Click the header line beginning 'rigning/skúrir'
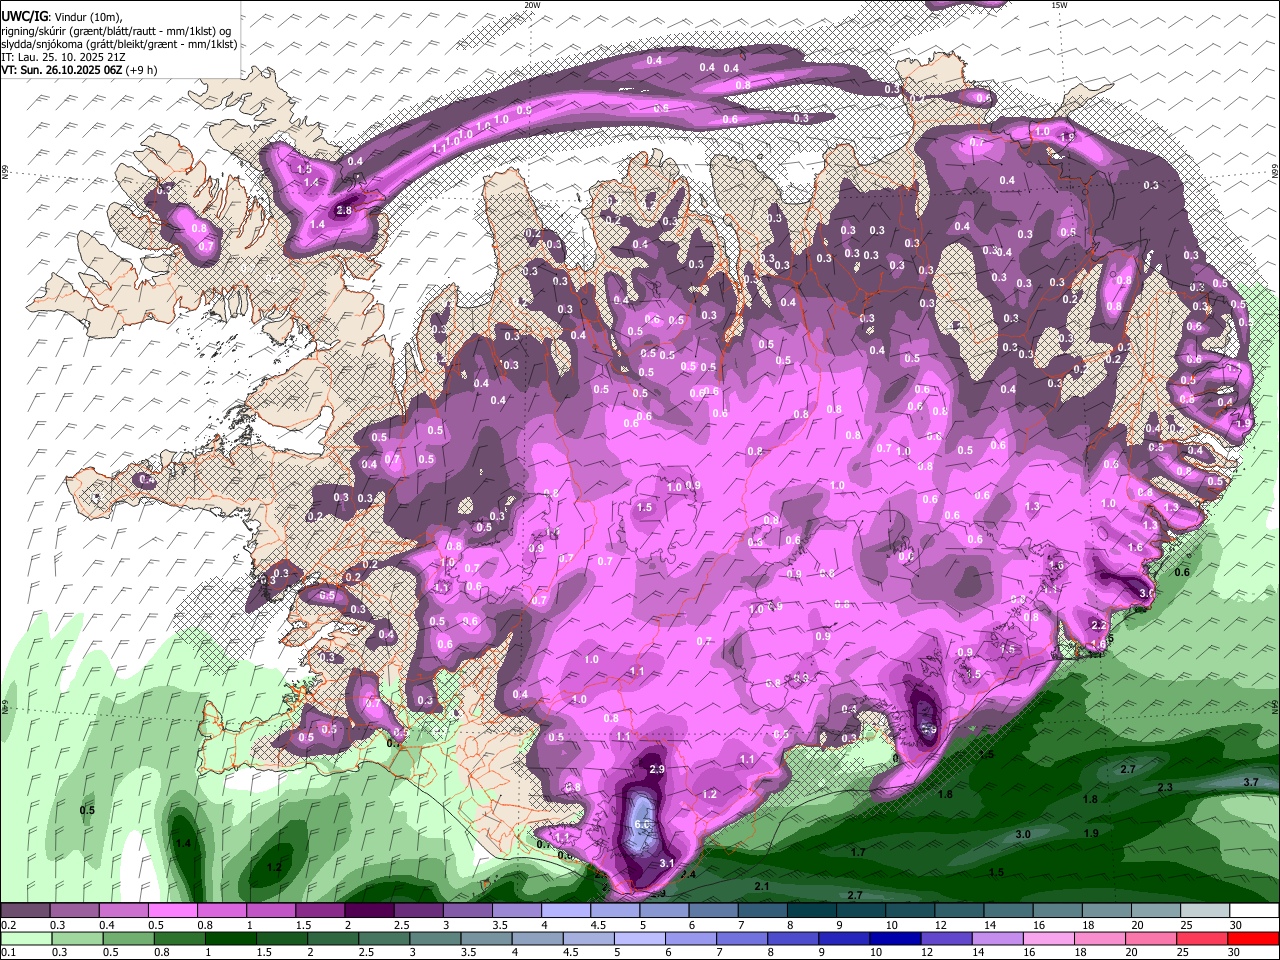Screen dimensions: 1280x960 pyautogui.click(x=116, y=31)
